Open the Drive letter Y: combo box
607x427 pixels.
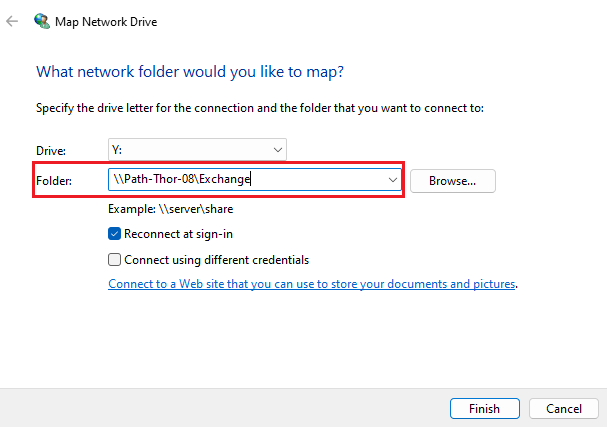197,149
